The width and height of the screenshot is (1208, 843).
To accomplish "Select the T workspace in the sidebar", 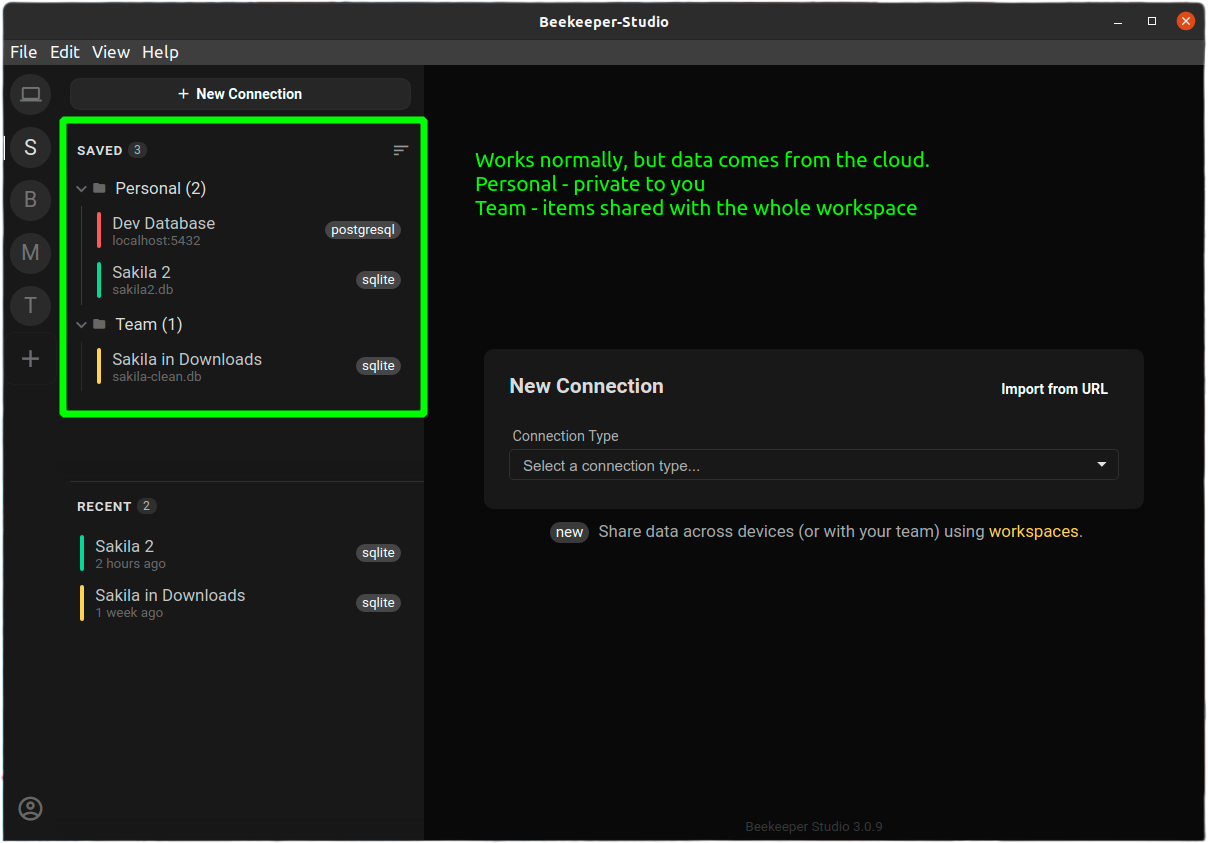I will pyautogui.click(x=30, y=306).
